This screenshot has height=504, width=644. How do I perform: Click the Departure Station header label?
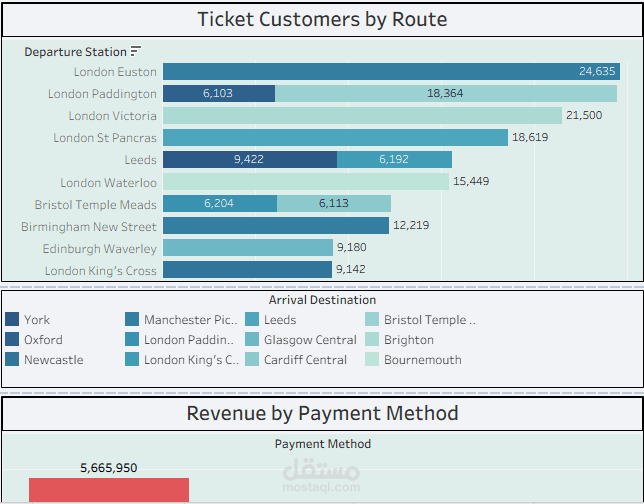click(x=76, y=52)
